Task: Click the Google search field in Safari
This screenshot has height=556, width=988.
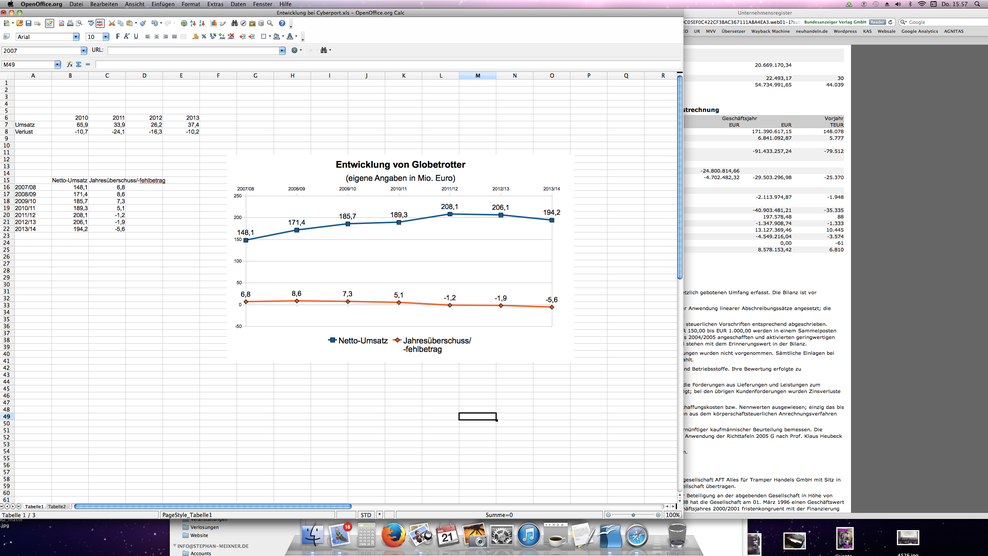Action: click(x=942, y=22)
